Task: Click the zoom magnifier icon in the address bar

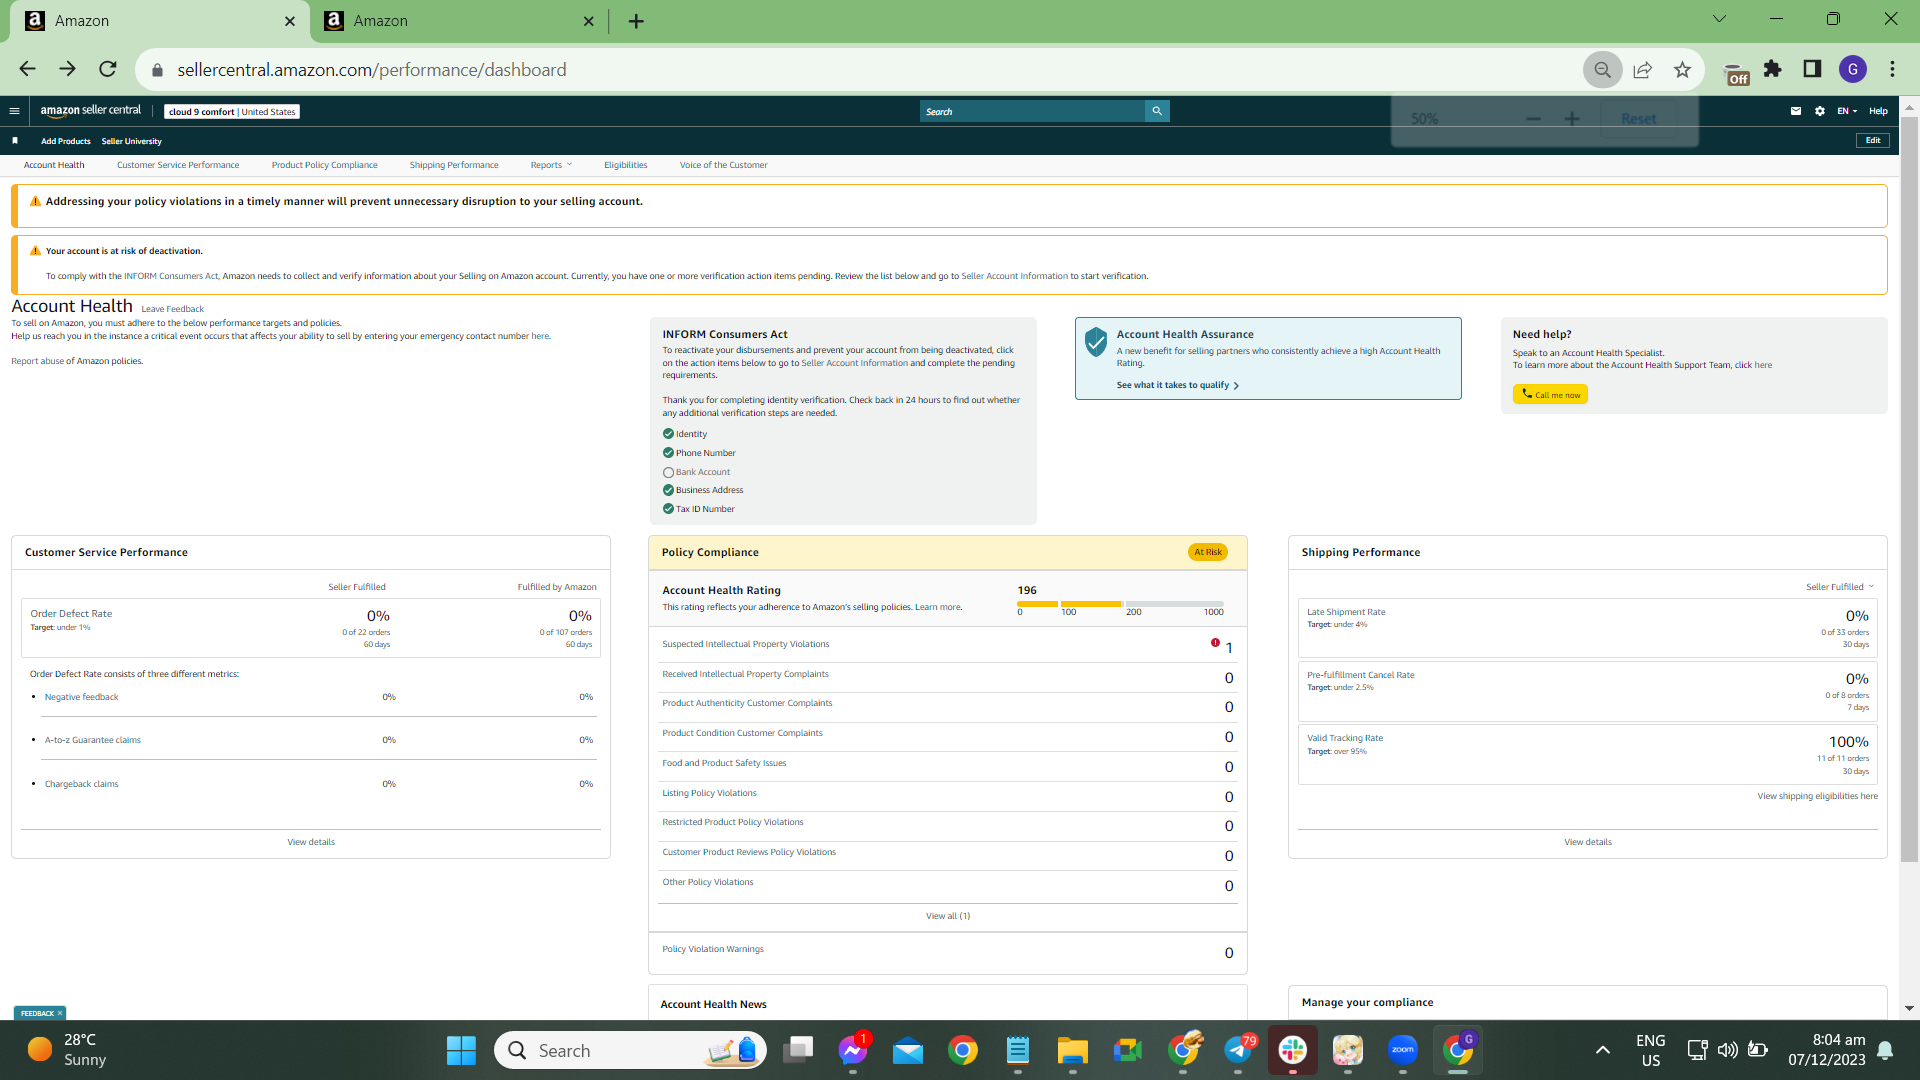Action: [1602, 70]
